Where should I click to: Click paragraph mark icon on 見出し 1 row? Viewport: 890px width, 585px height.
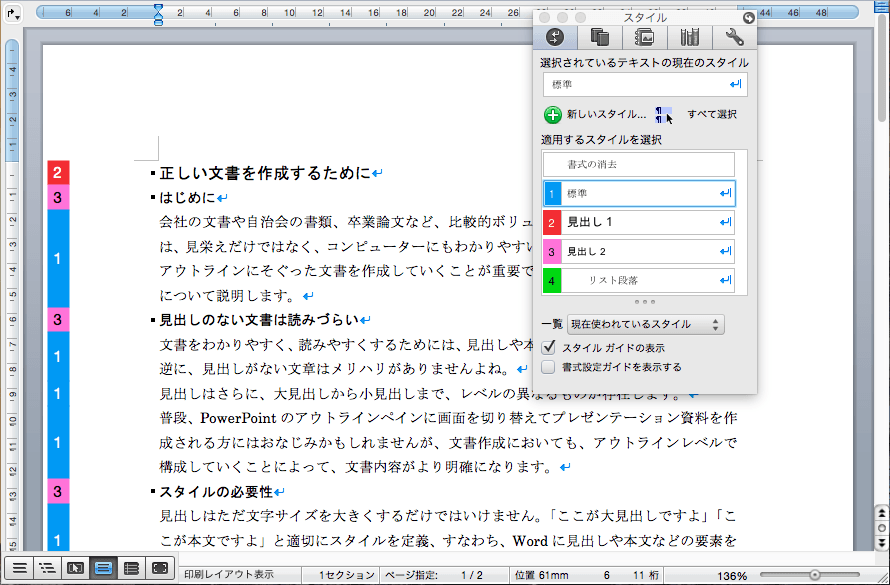(725, 222)
